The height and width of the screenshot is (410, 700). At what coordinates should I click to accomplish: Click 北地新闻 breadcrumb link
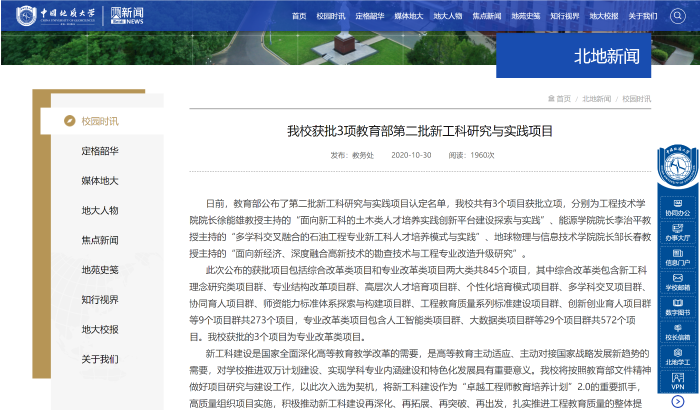point(597,99)
